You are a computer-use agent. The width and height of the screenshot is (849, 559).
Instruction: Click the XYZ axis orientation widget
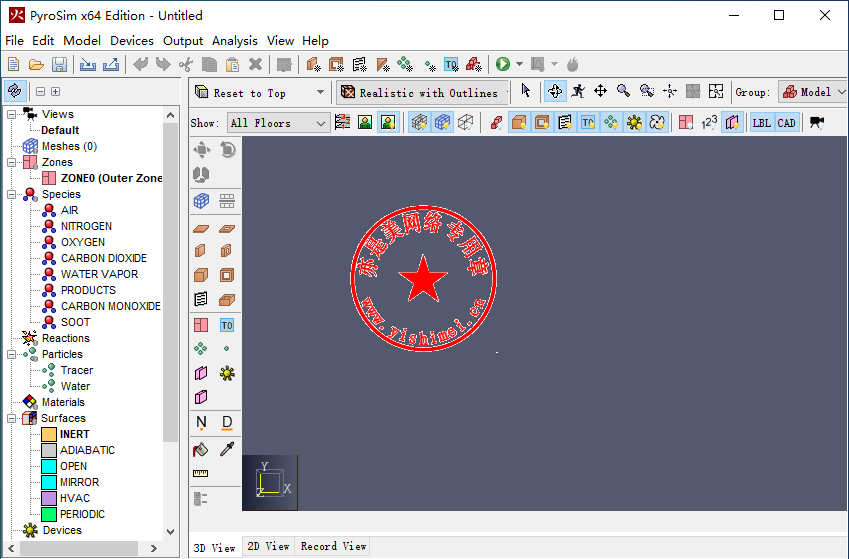tap(270, 483)
